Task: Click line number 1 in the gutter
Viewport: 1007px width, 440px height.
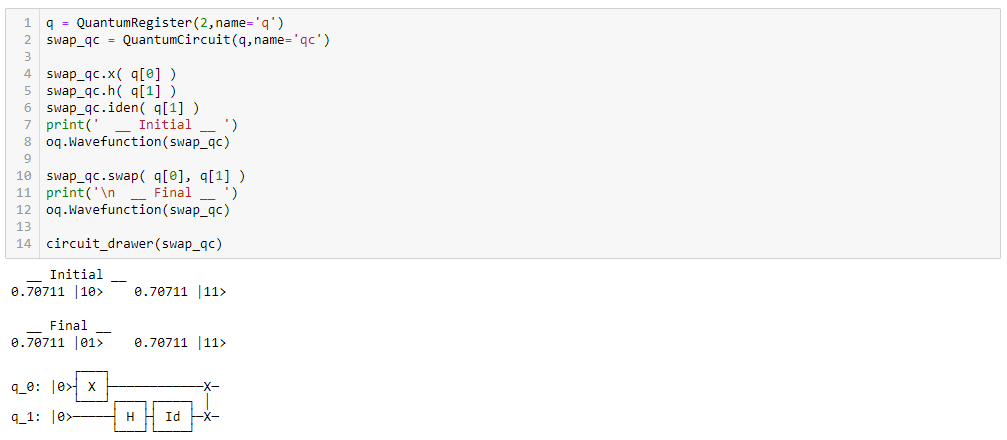Action: pos(28,23)
